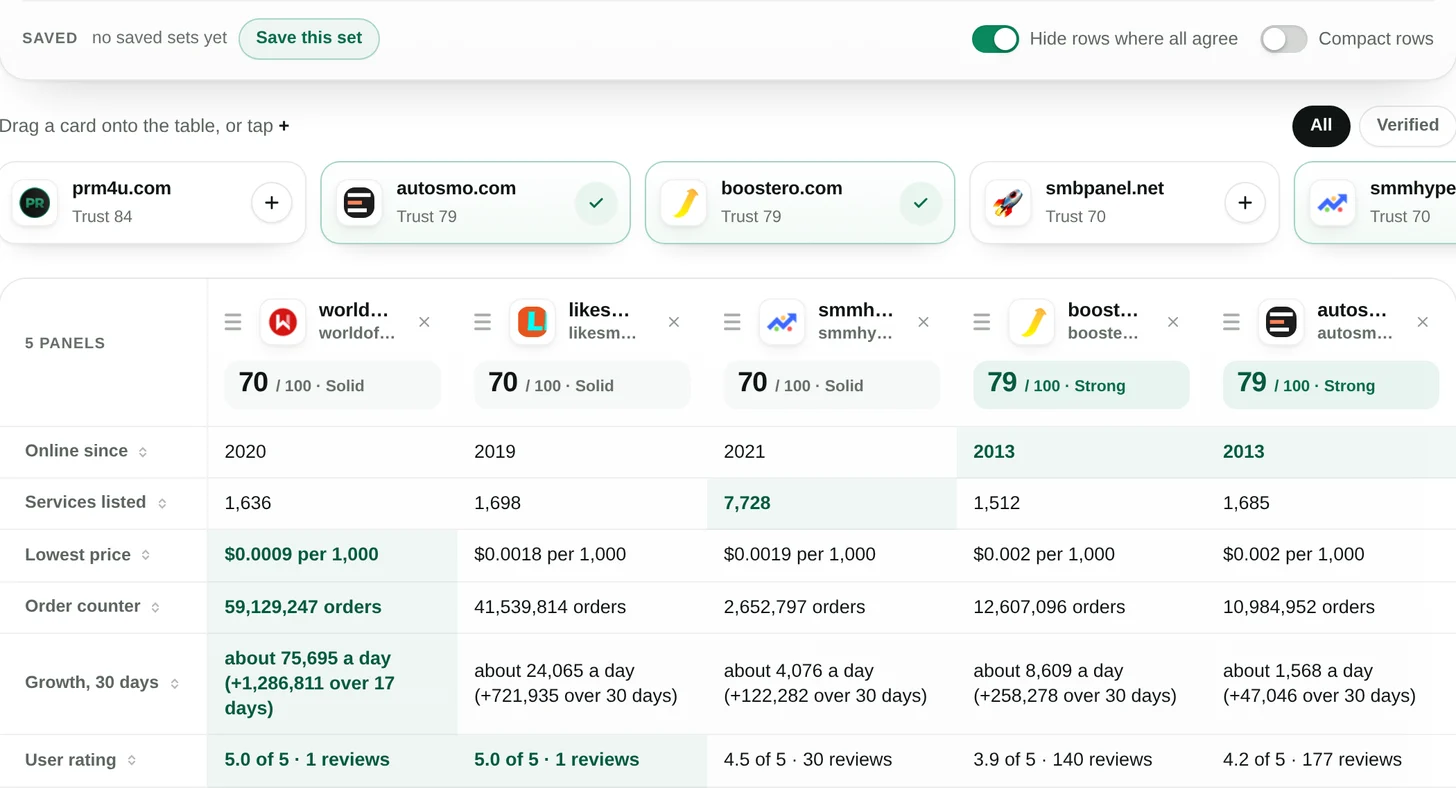1456x788 pixels.
Task: Grab the worldof column drag handle
Action: (x=233, y=322)
